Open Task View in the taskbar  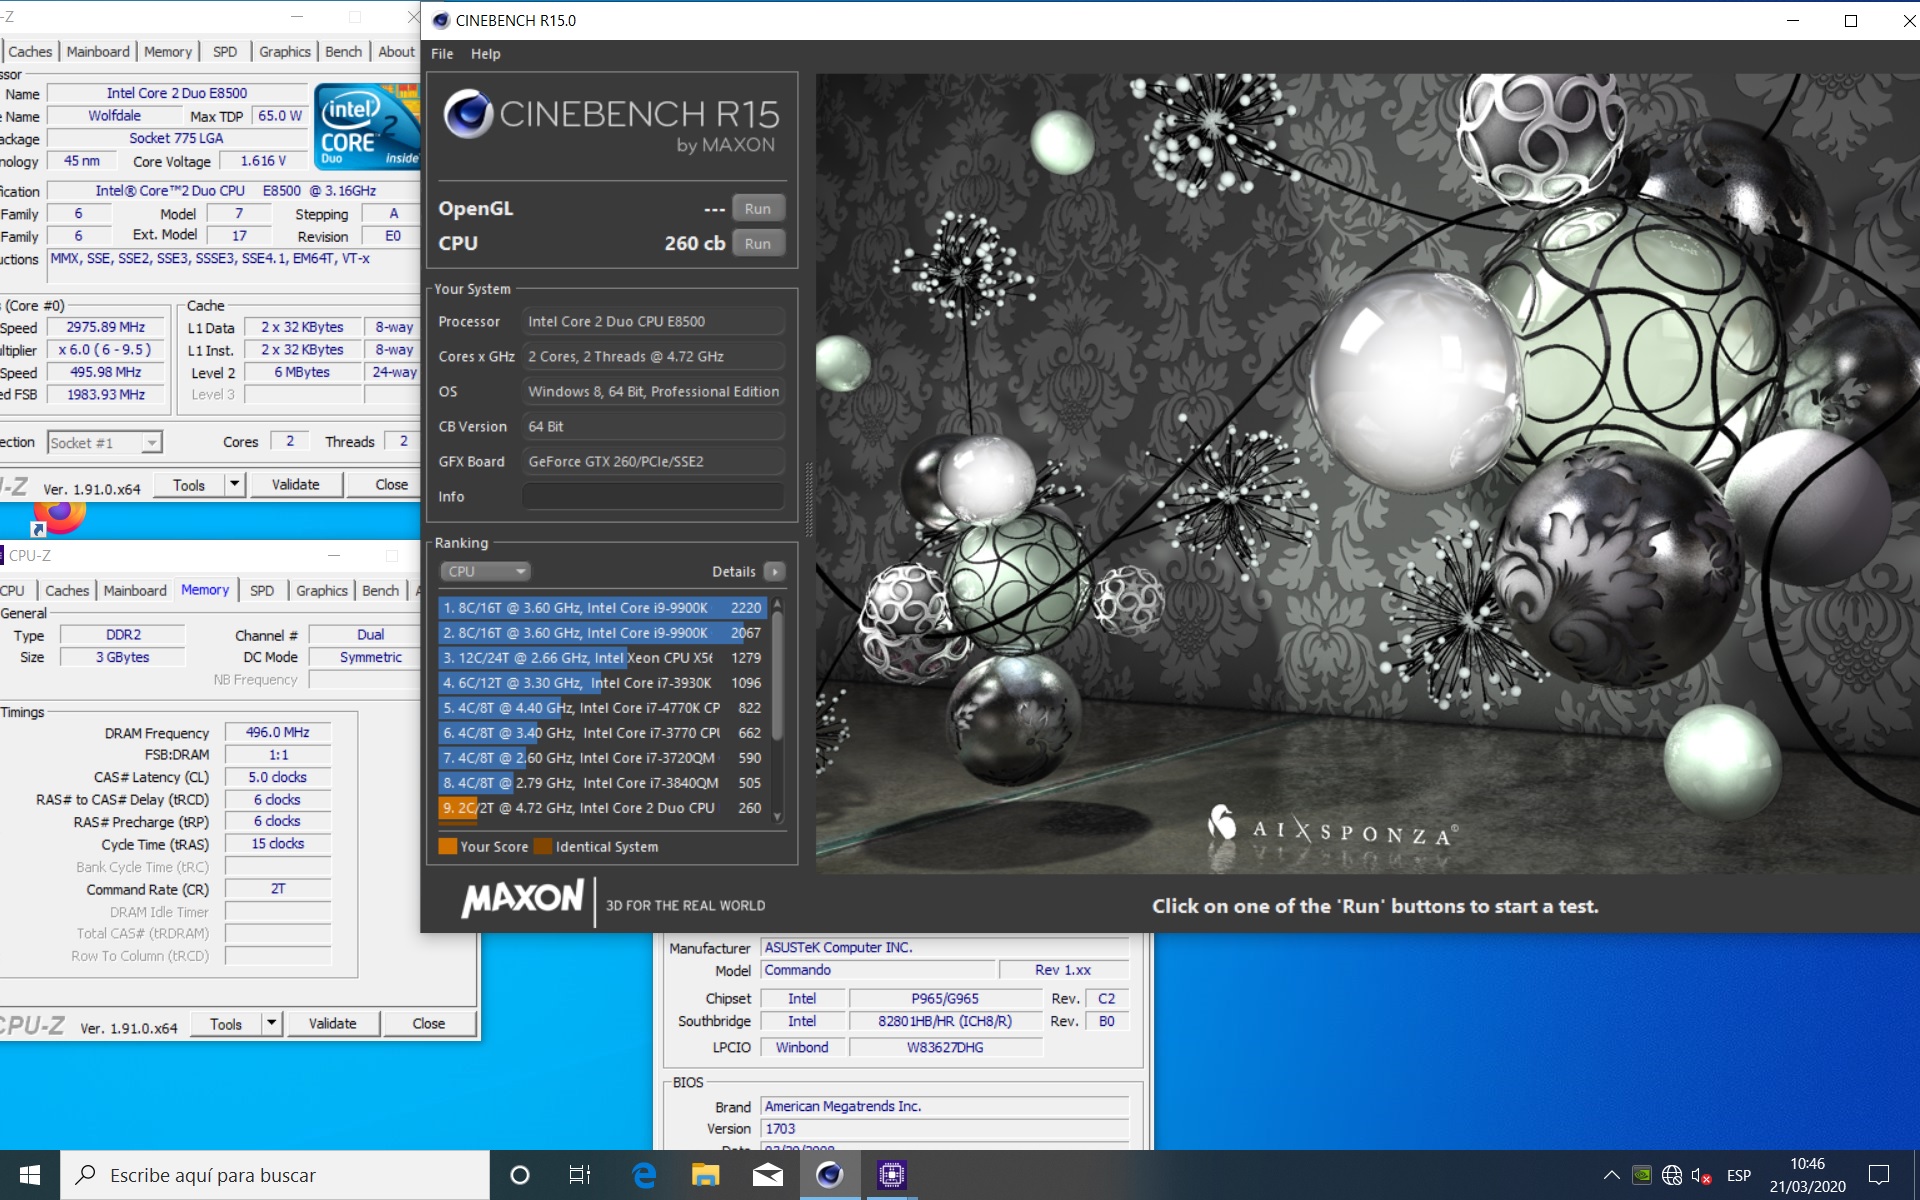click(580, 1175)
